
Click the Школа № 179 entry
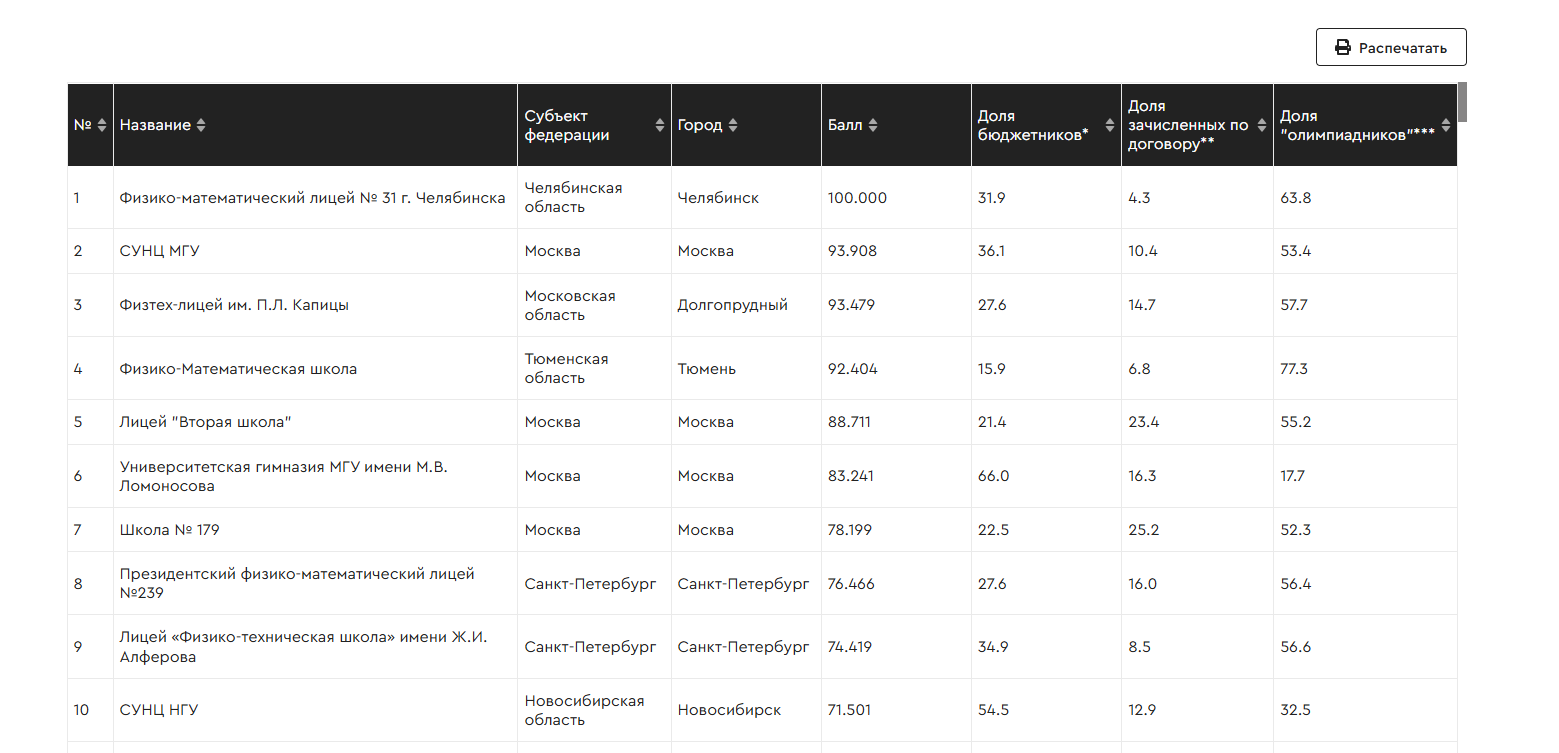(x=169, y=530)
